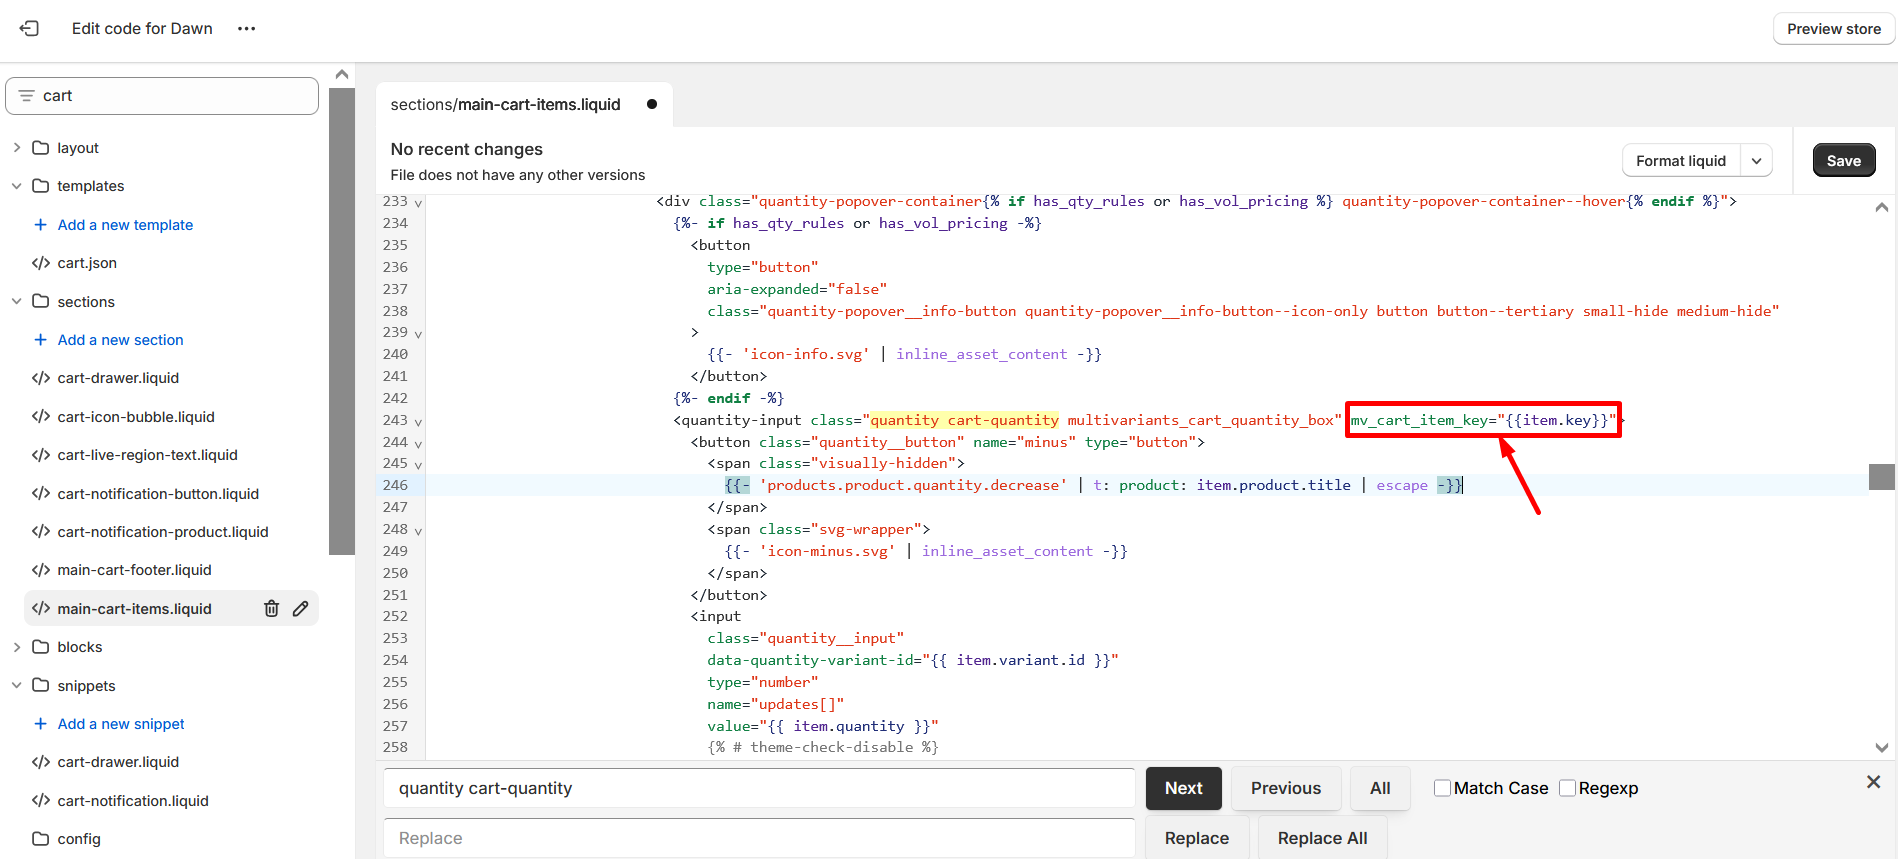This screenshot has height=859, width=1898.
Task: Click the snippets folder icon
Action: [x=41, y=685]
